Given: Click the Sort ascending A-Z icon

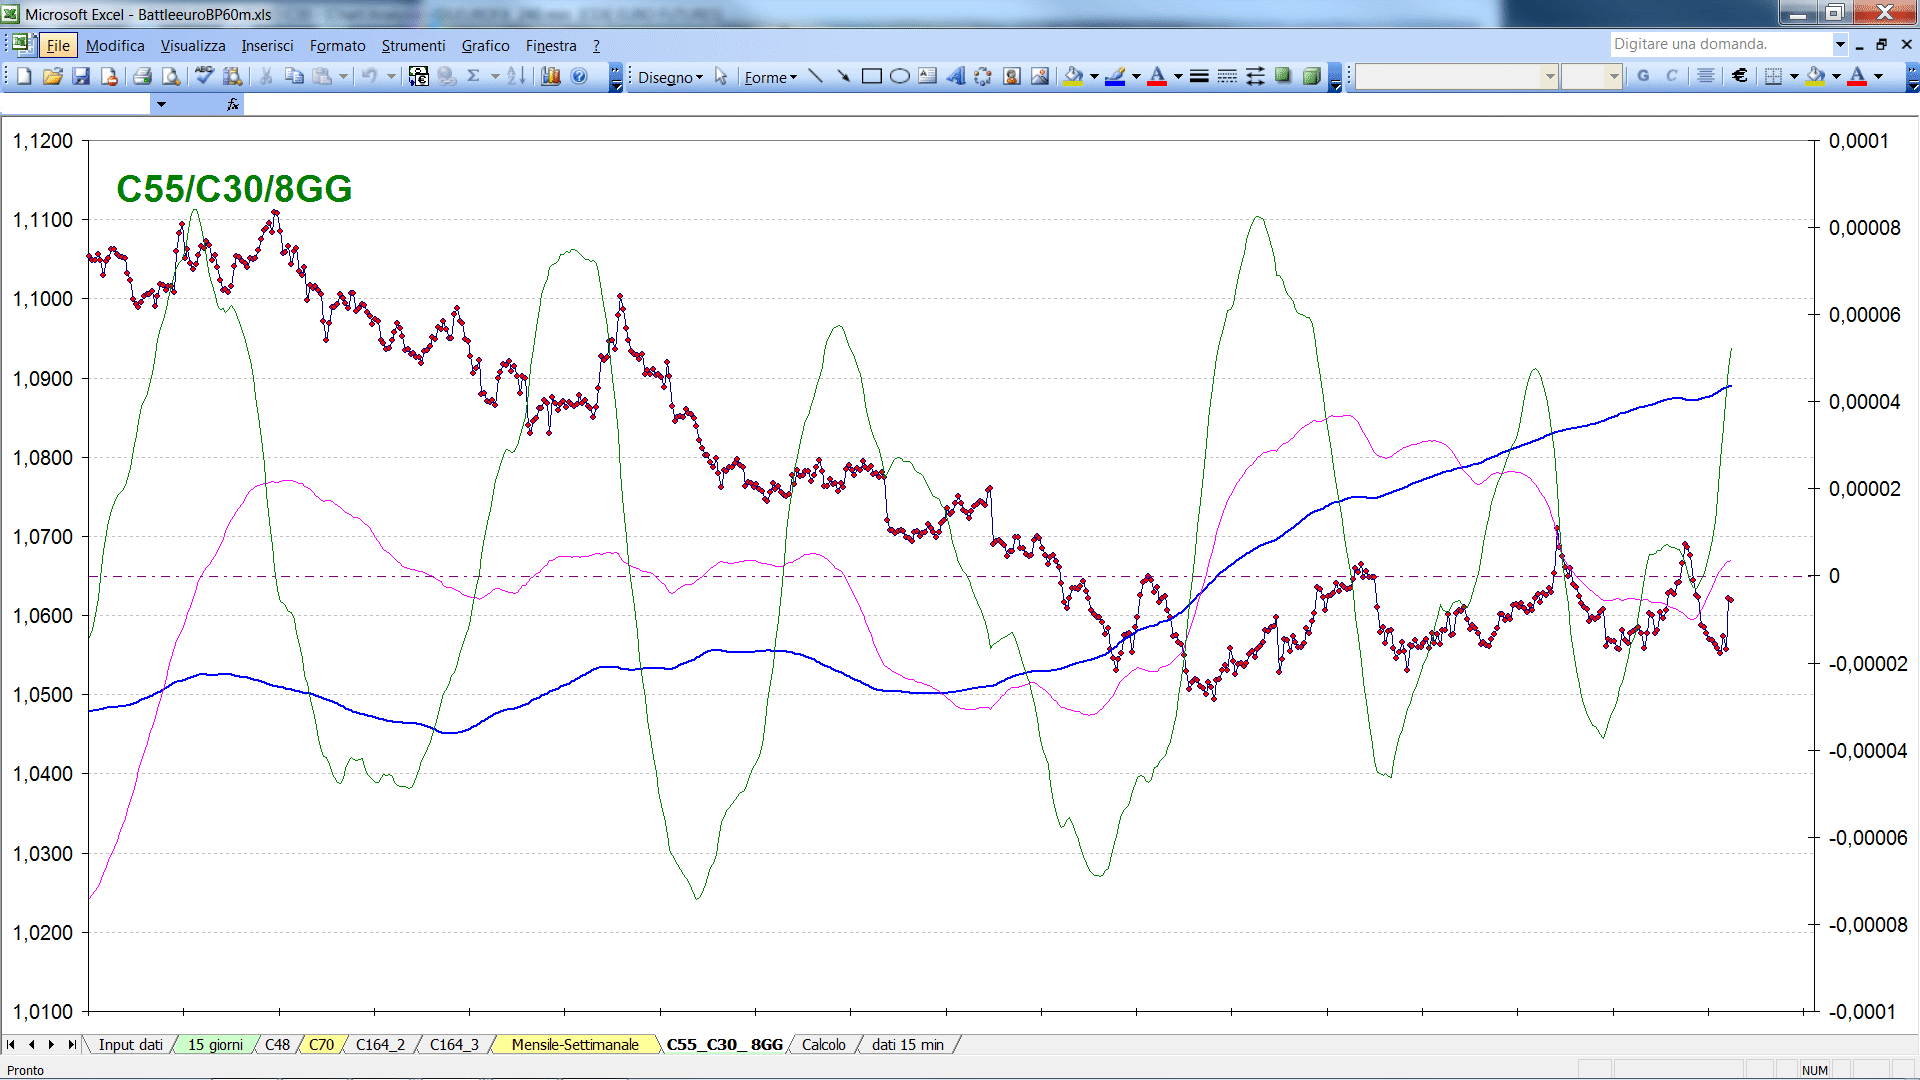Looking at the screenshot, I should click(516, 76).
